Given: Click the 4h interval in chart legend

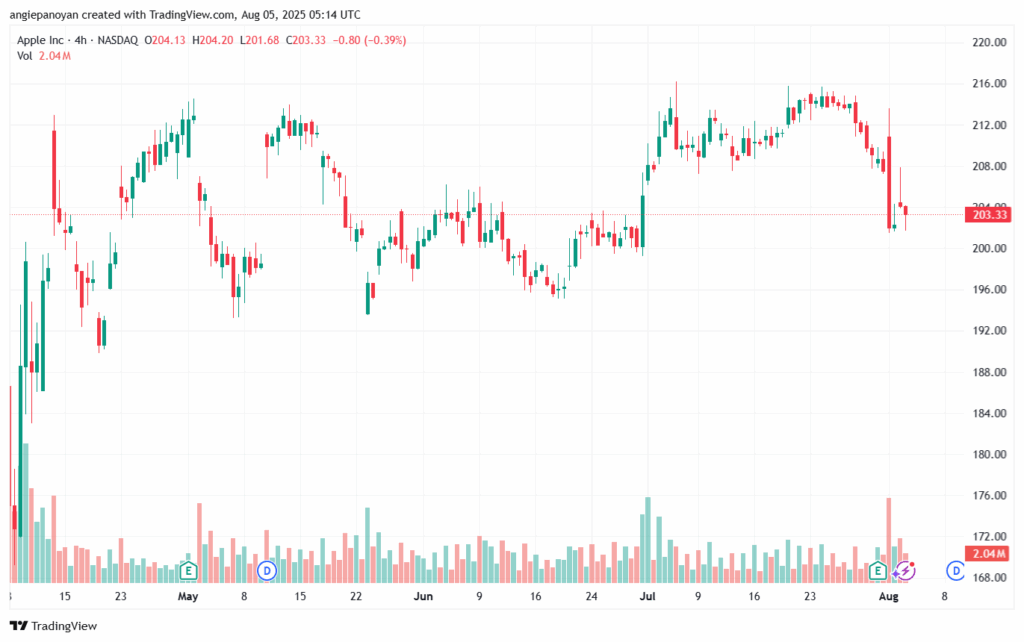Looking at the screenshot, I should pyautogui.click(x=80, y=40).
